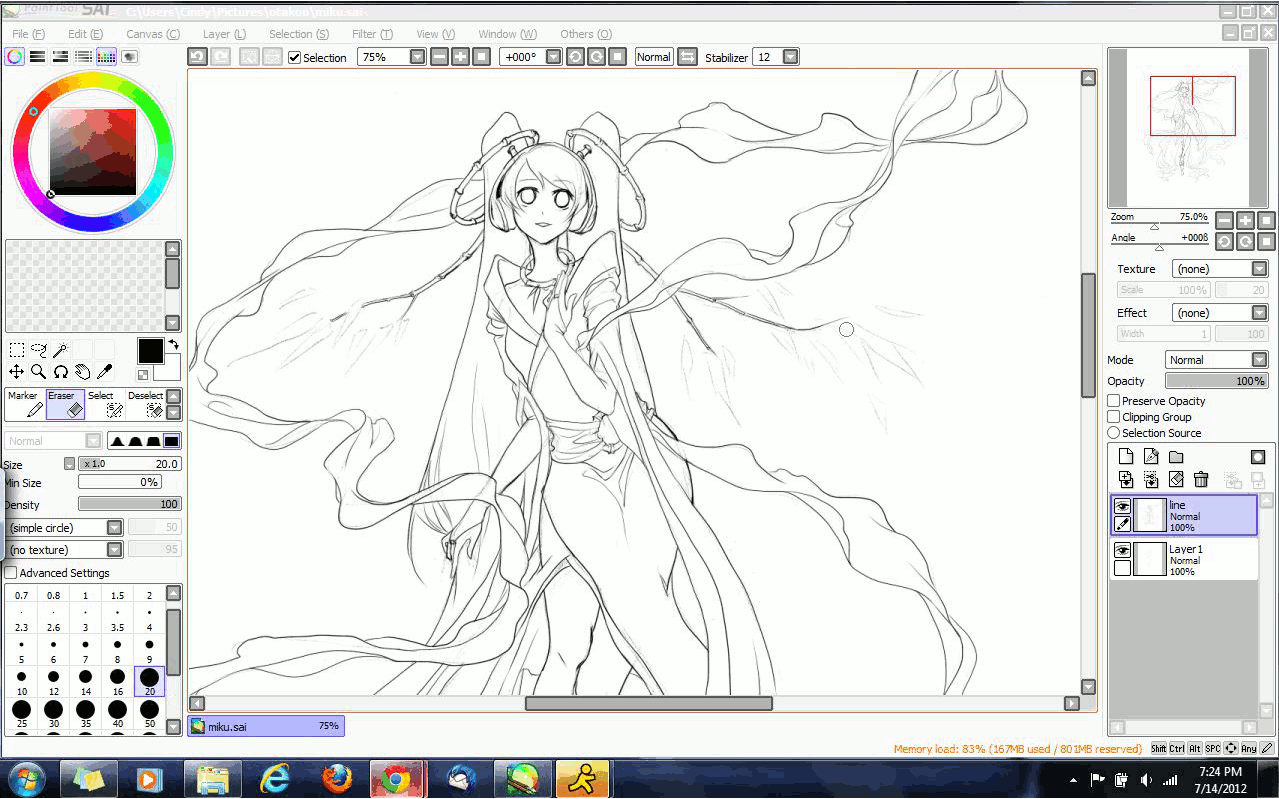Create a new layer folder

coord(1176,457)
